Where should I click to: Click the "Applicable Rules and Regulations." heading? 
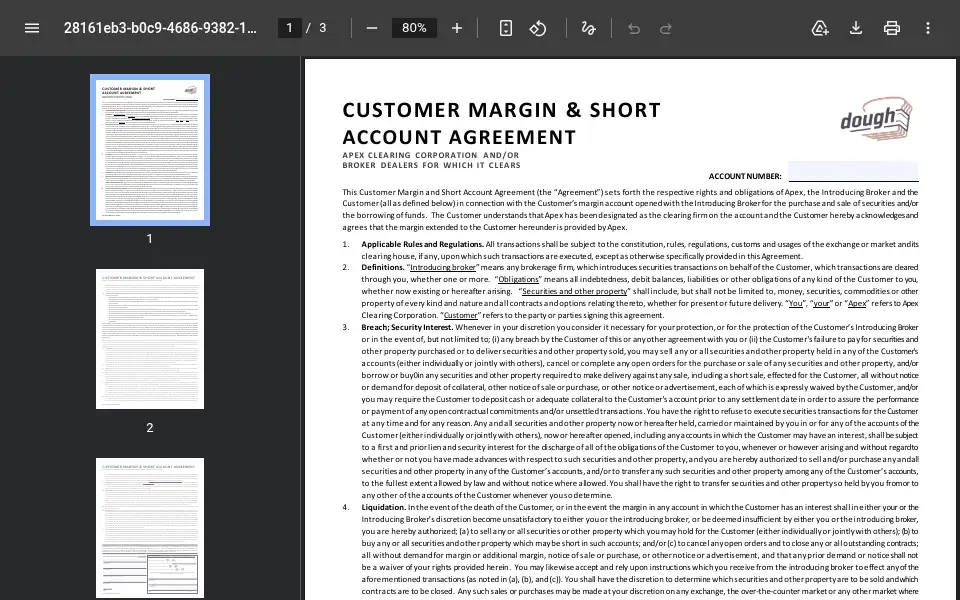click(422, 244)
